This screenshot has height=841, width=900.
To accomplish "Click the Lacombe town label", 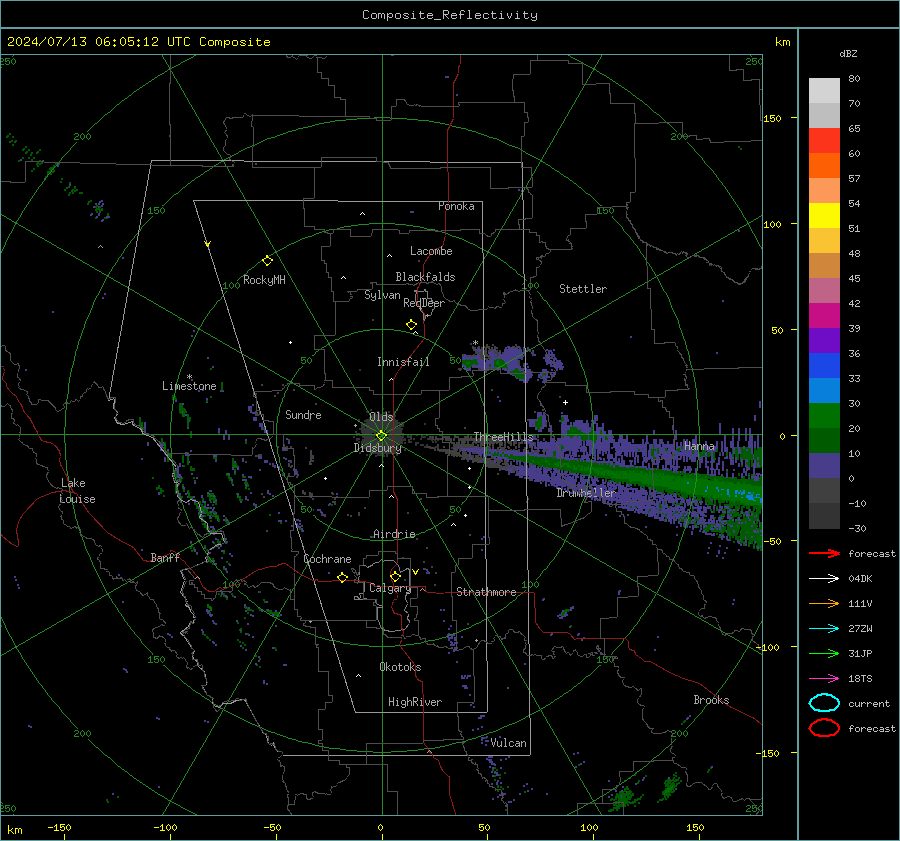I will click(x=431, y=251).
